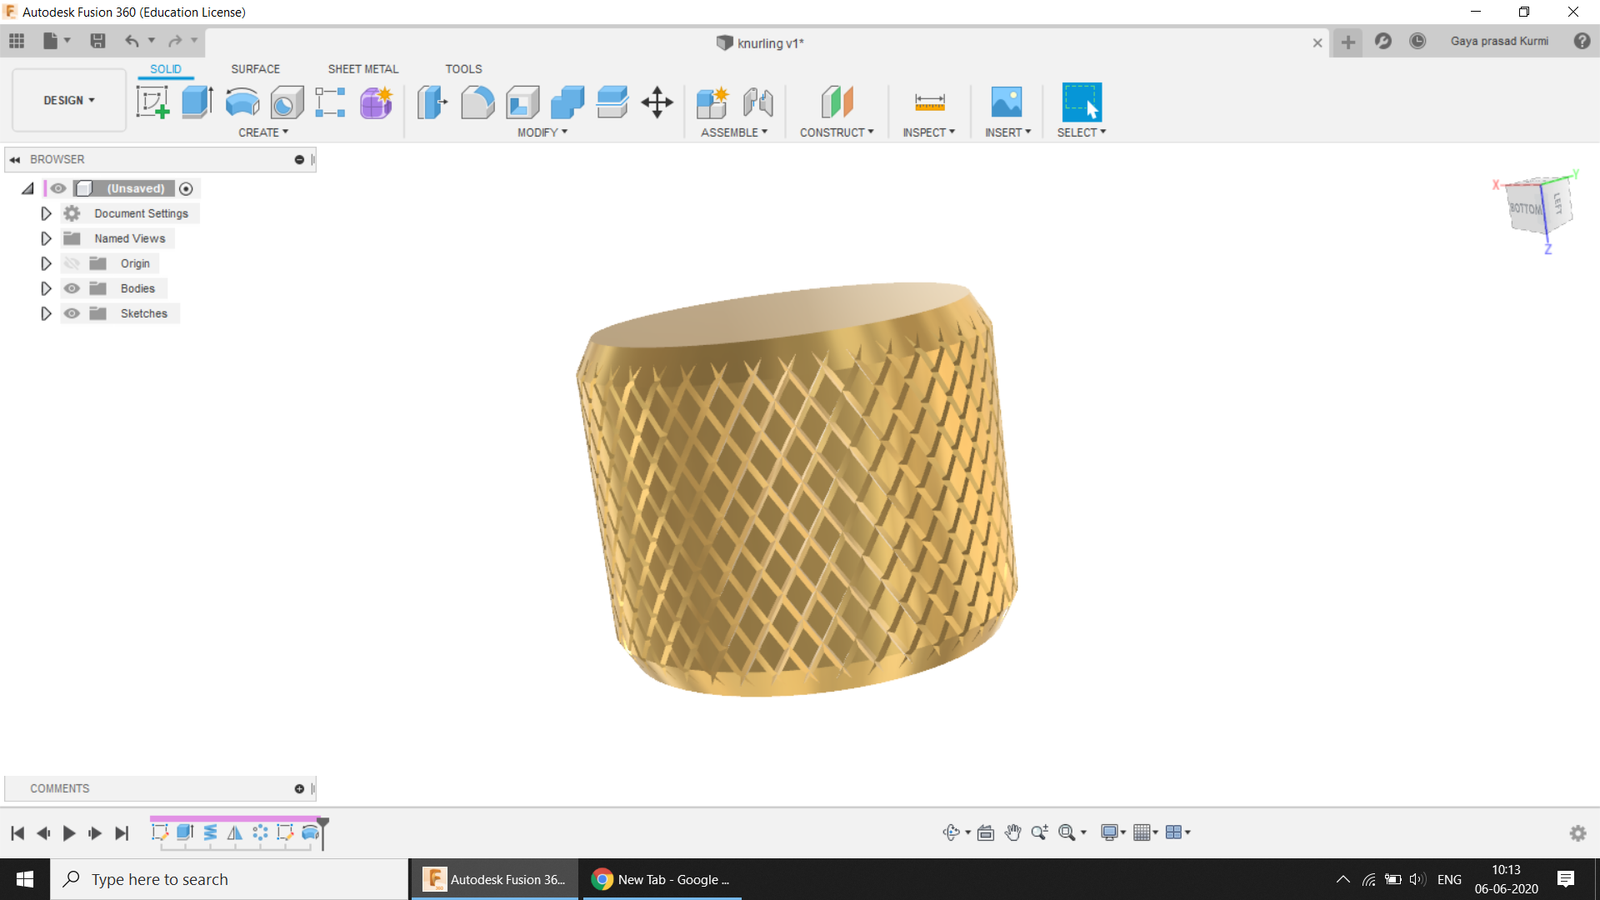Expand the Origin folder
Screen dimensions: 1600x900
[x=46, y=263]
